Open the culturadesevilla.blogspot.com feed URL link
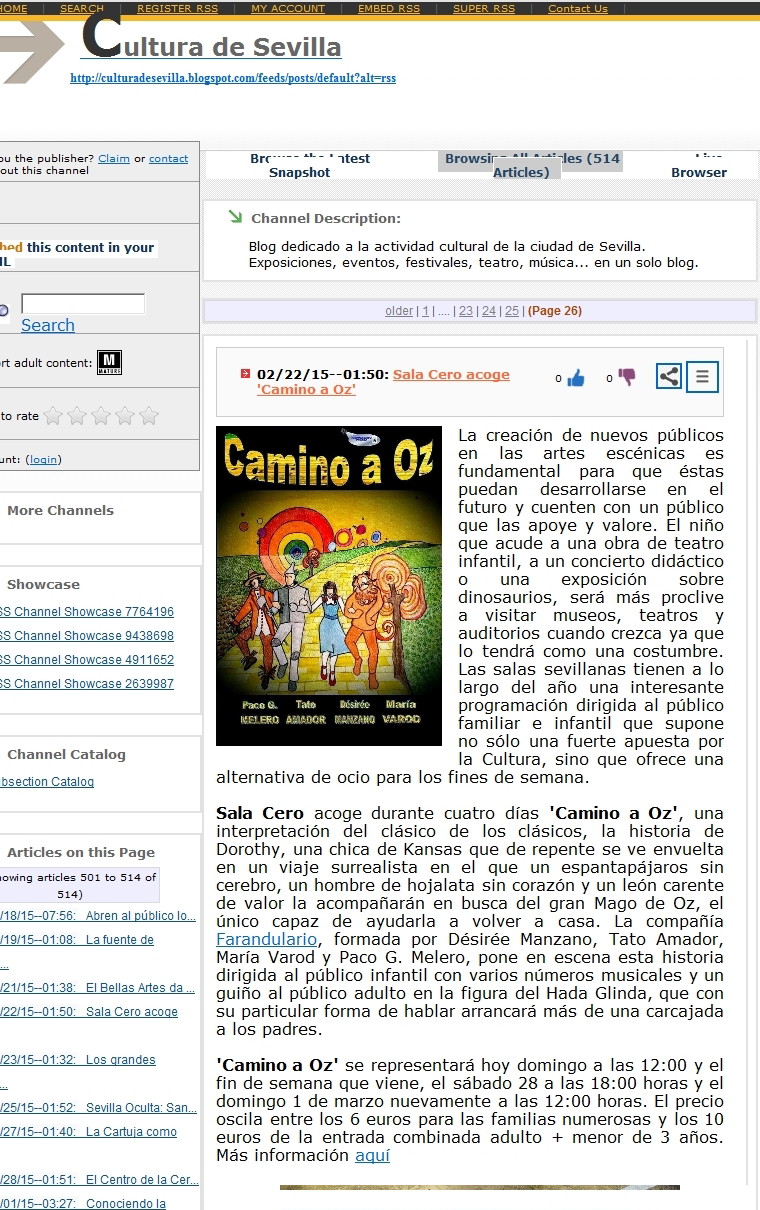This screenshot has height=1210, width=760. (x=233, y=78)
